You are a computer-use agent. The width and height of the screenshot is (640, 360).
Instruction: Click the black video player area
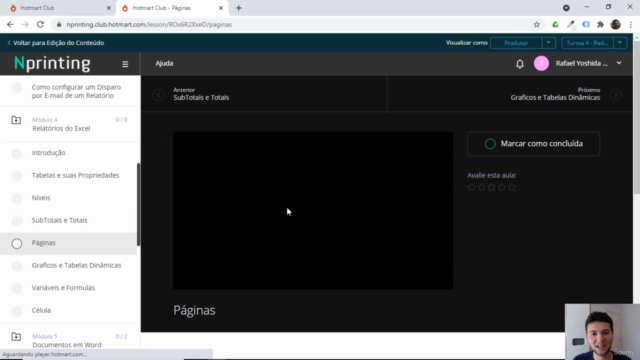[x=313, y=210]
